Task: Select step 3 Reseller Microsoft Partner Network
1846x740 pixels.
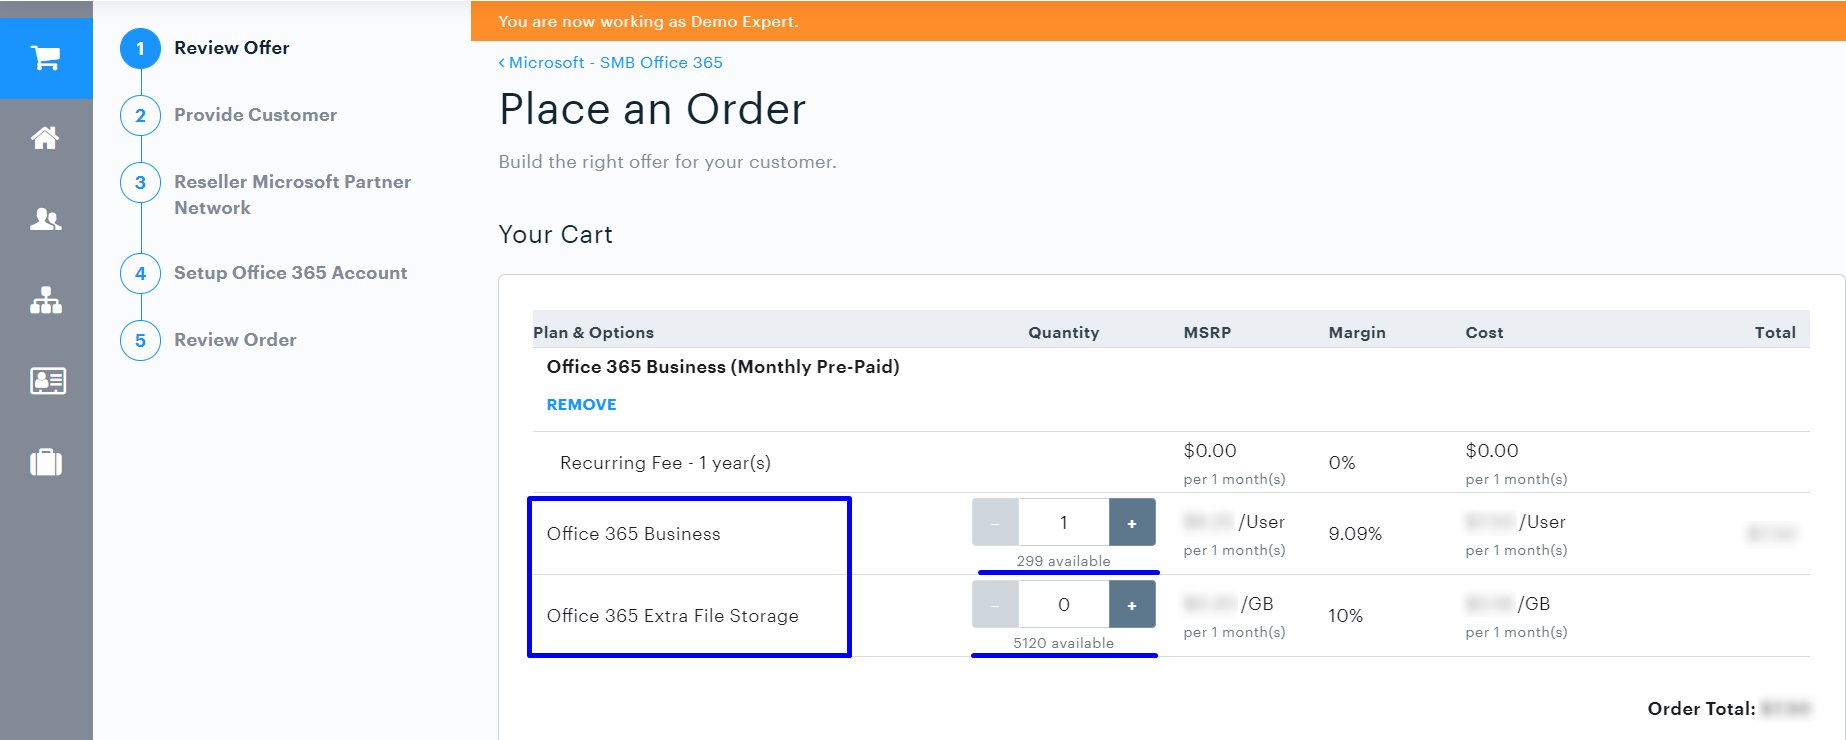Action: pos(266,194)
